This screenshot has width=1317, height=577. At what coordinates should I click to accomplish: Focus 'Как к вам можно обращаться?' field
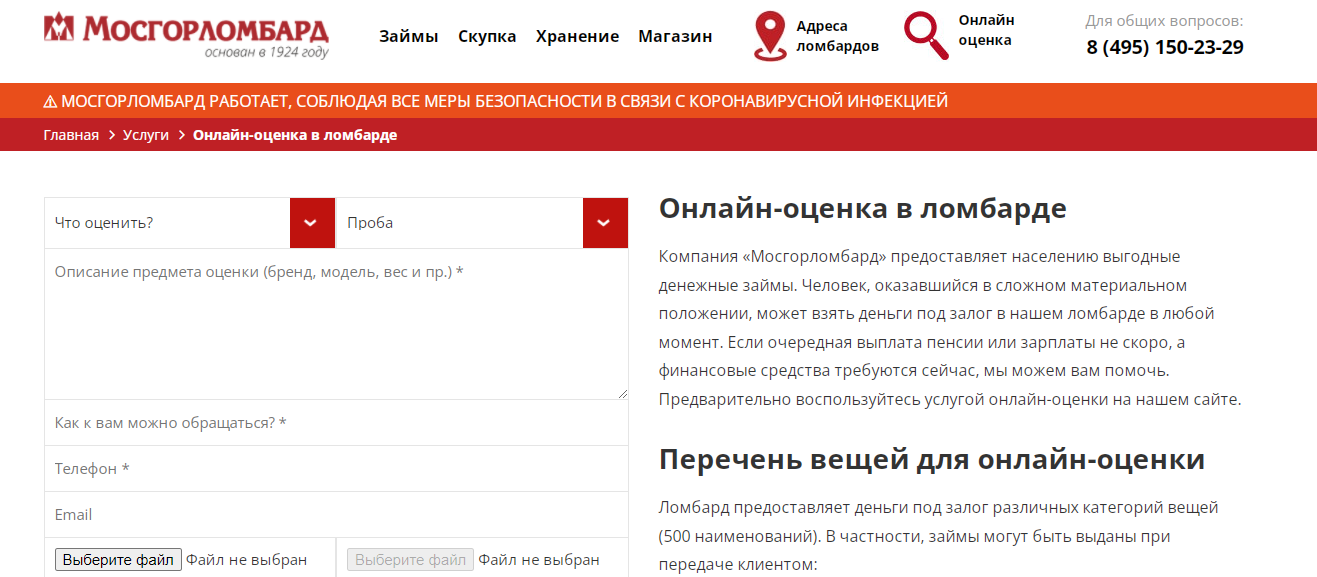(x=336, y=423)
